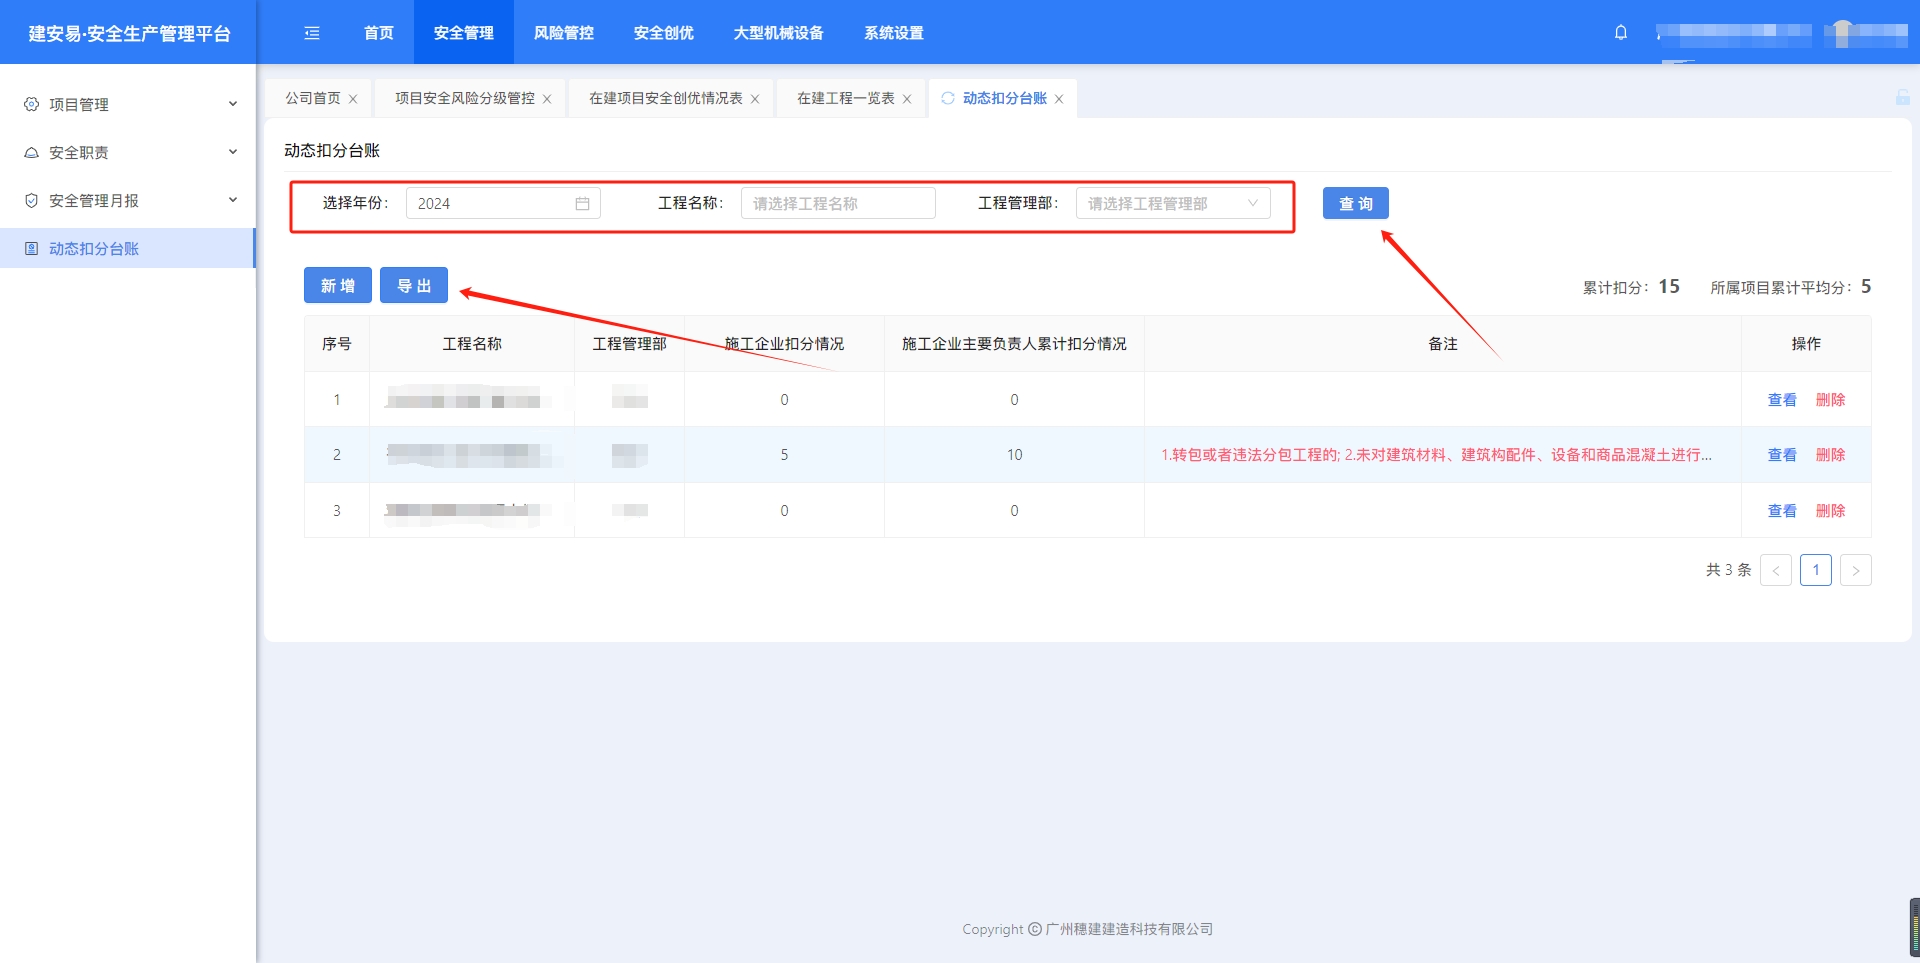This screenshot has width=1920, height=963.
Task: Click the 查询 search button
Action: (1355, 204)
